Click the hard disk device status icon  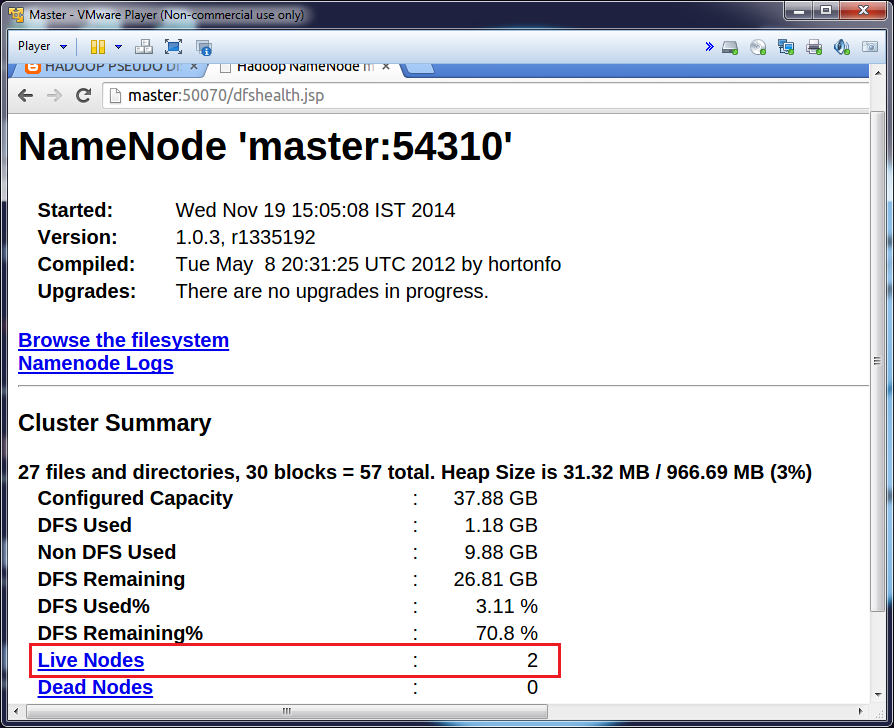[730, 47]
